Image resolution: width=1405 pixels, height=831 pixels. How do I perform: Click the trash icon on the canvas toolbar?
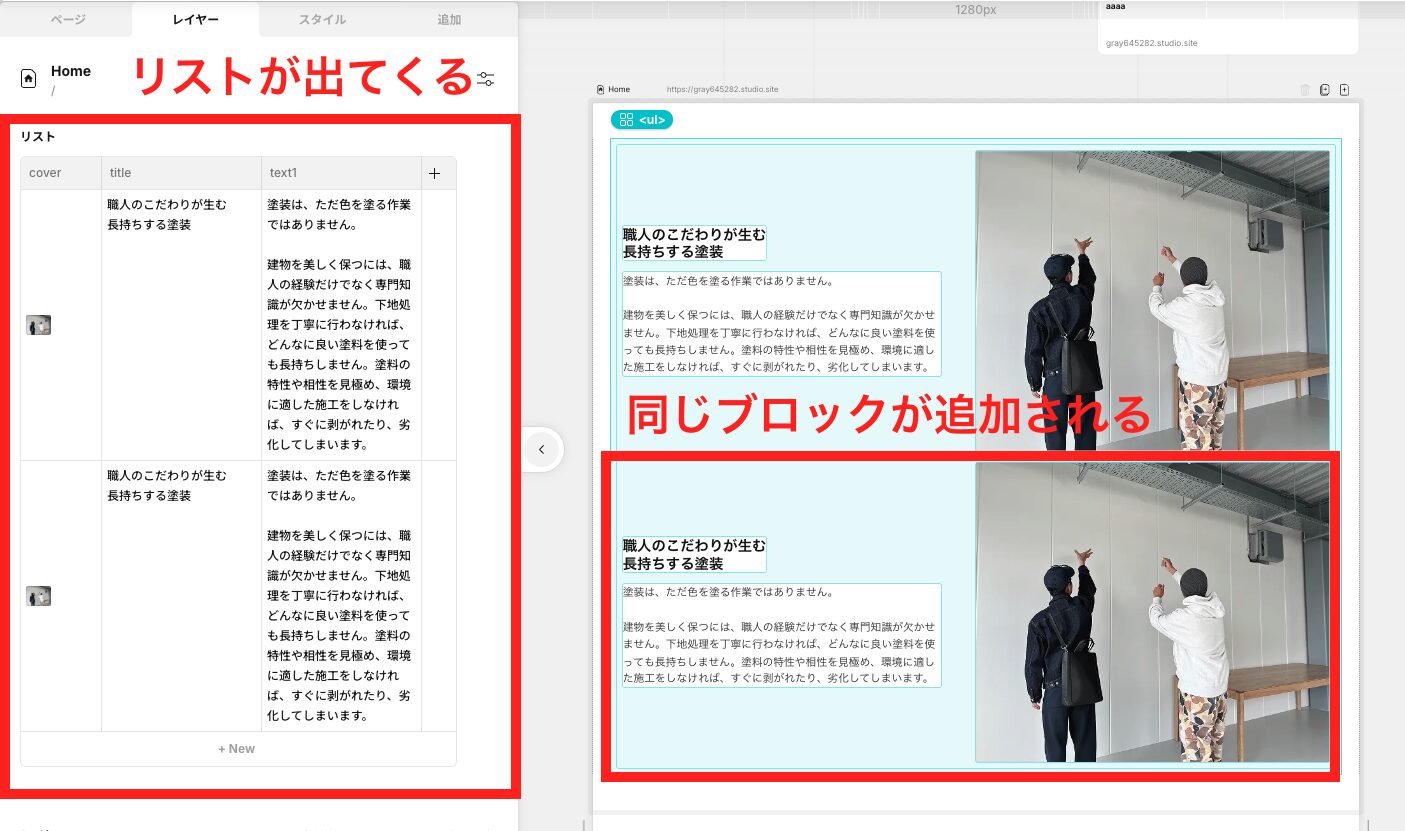(1305, 89)
